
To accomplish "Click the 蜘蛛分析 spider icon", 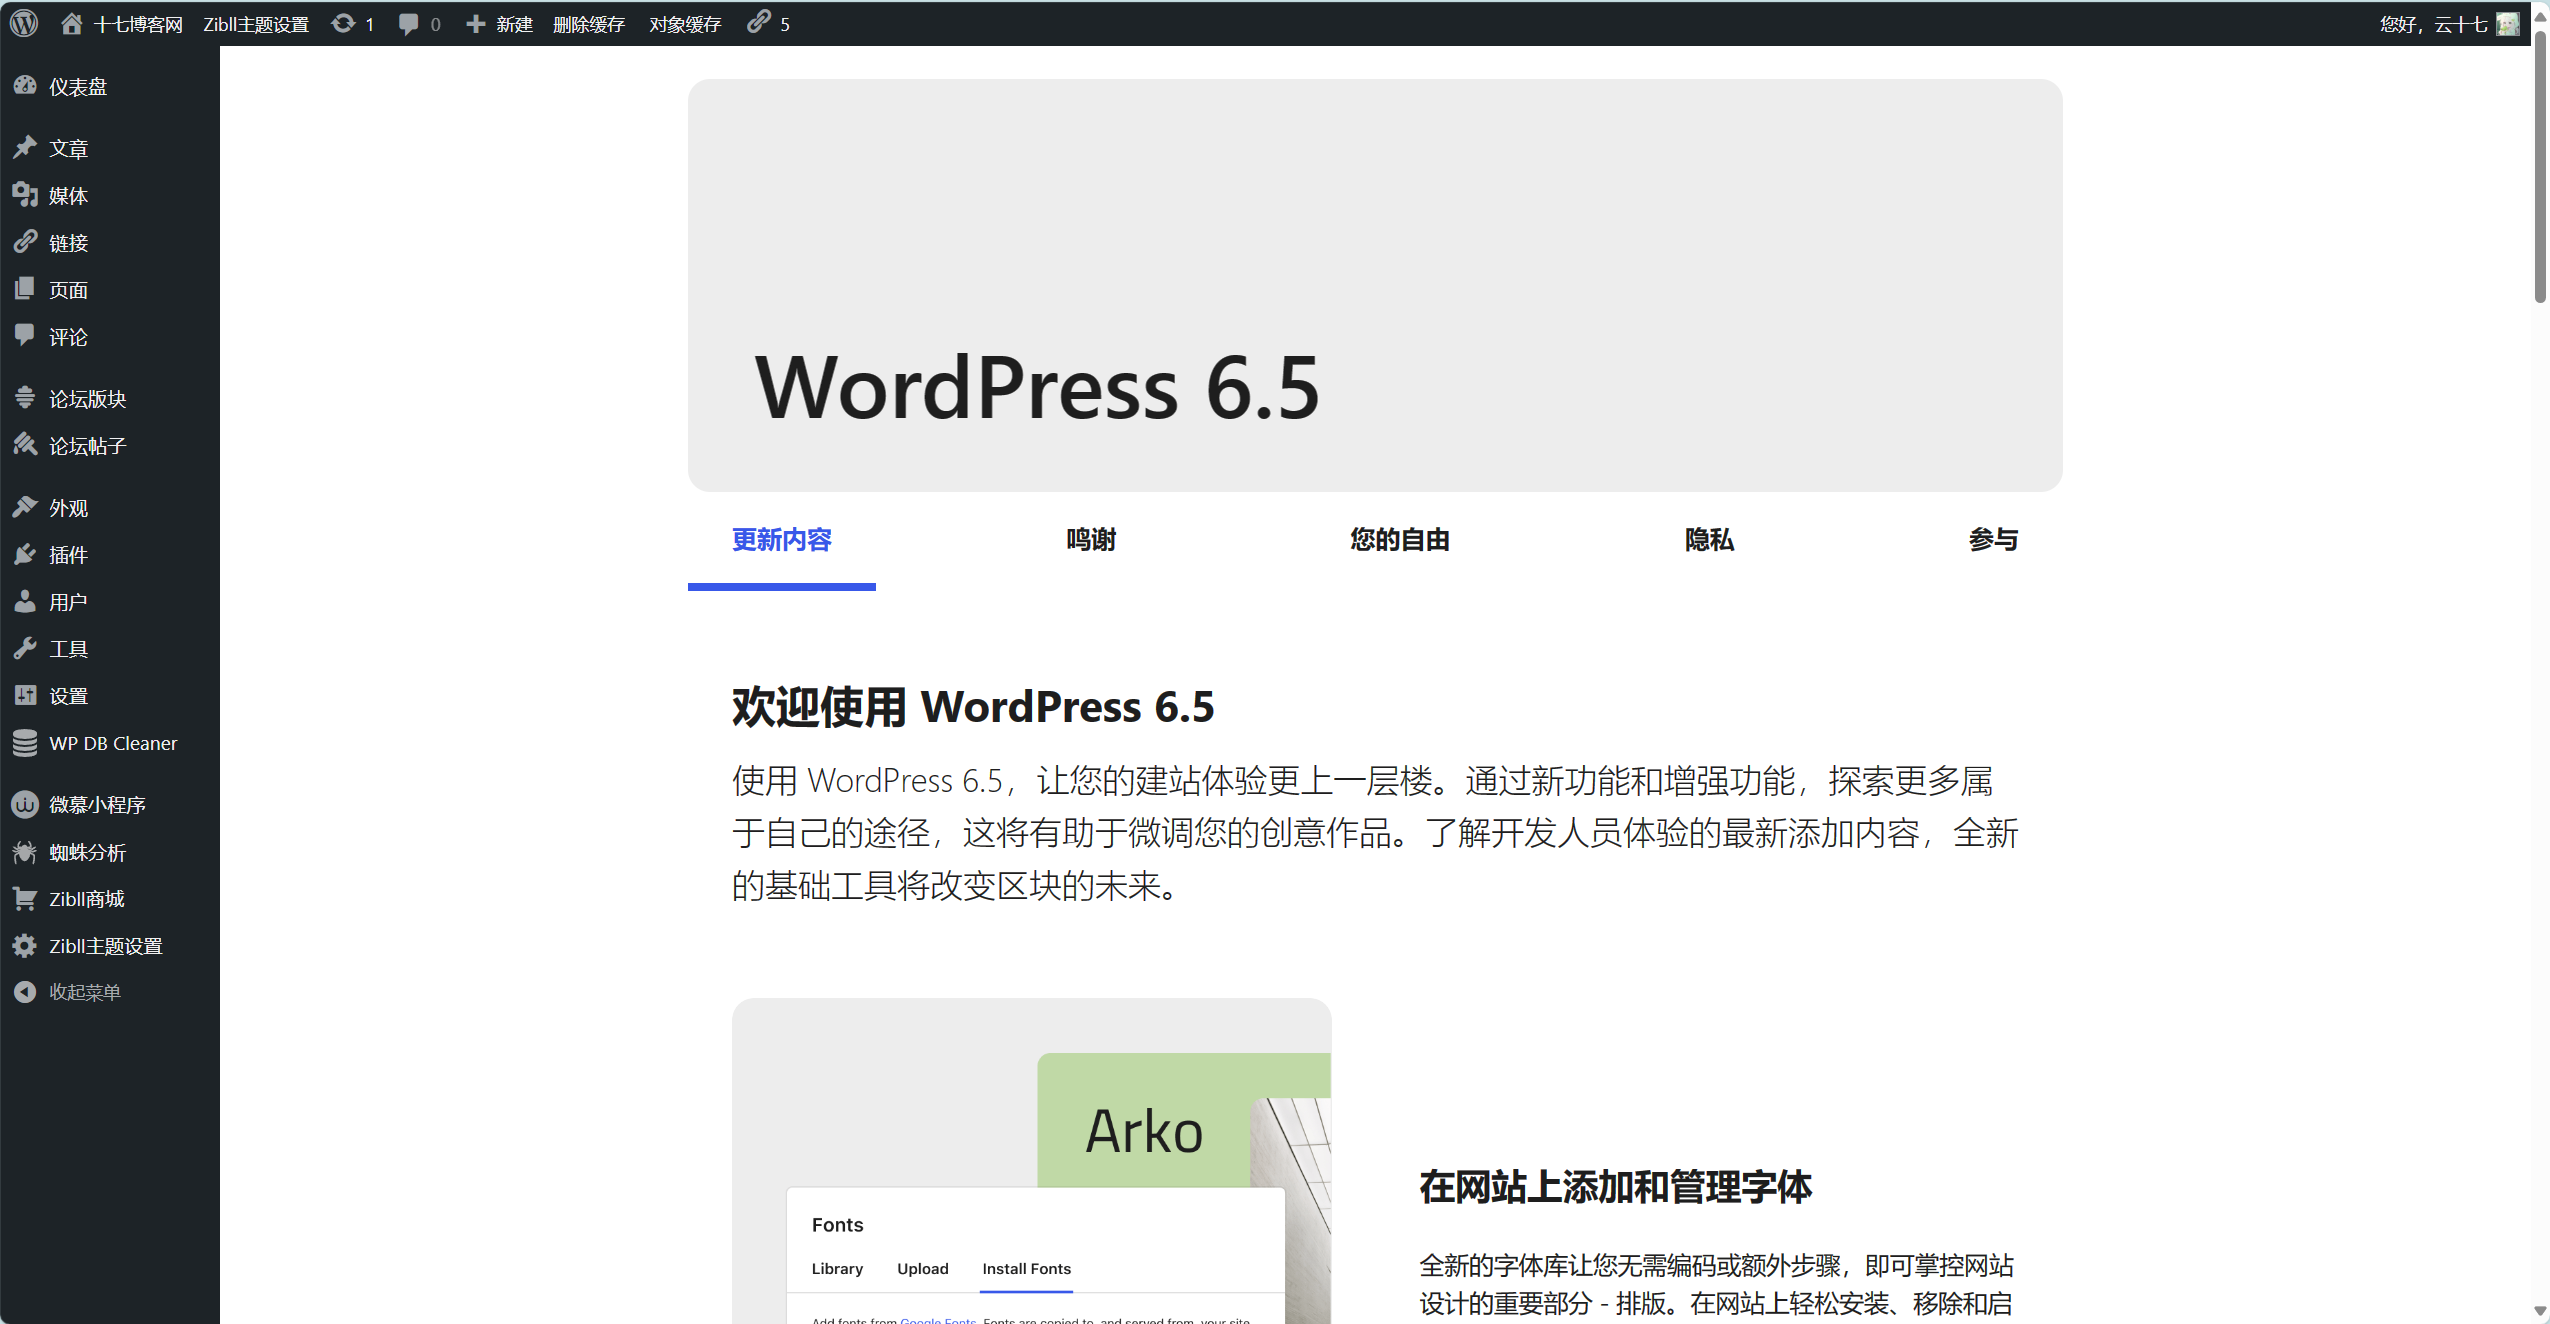I will point(27,851).
